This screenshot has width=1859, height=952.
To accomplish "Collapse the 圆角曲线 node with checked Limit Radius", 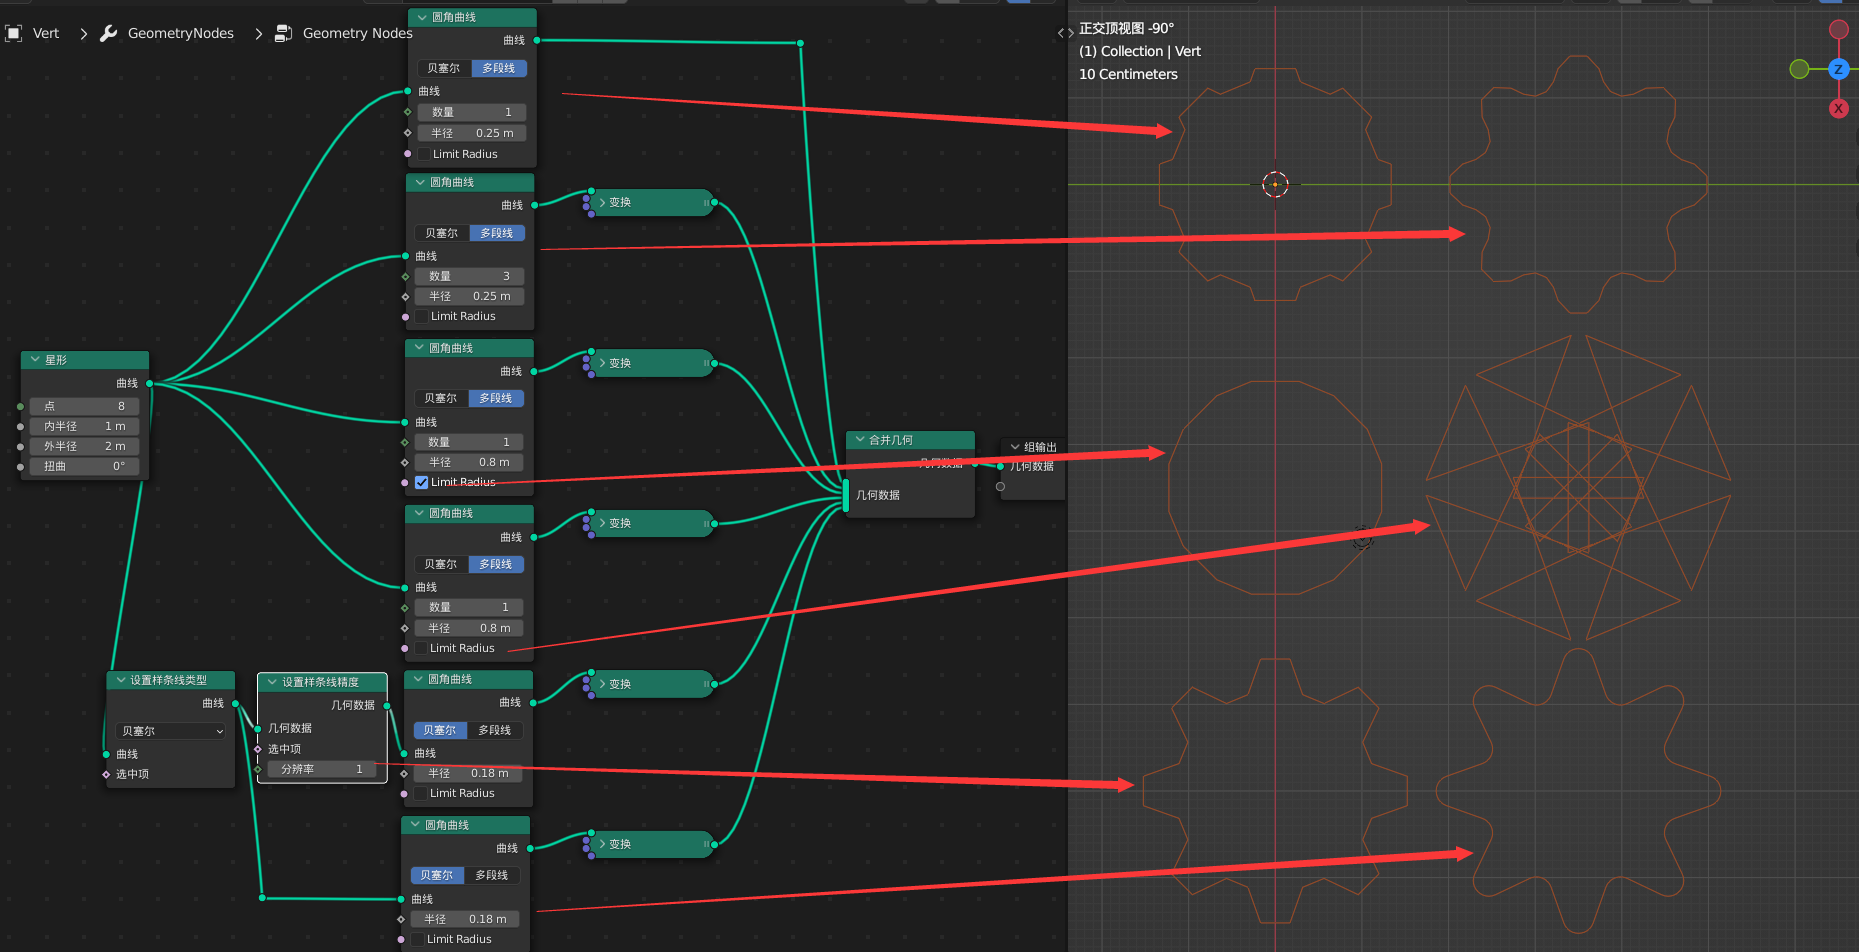I will (419, 348).
